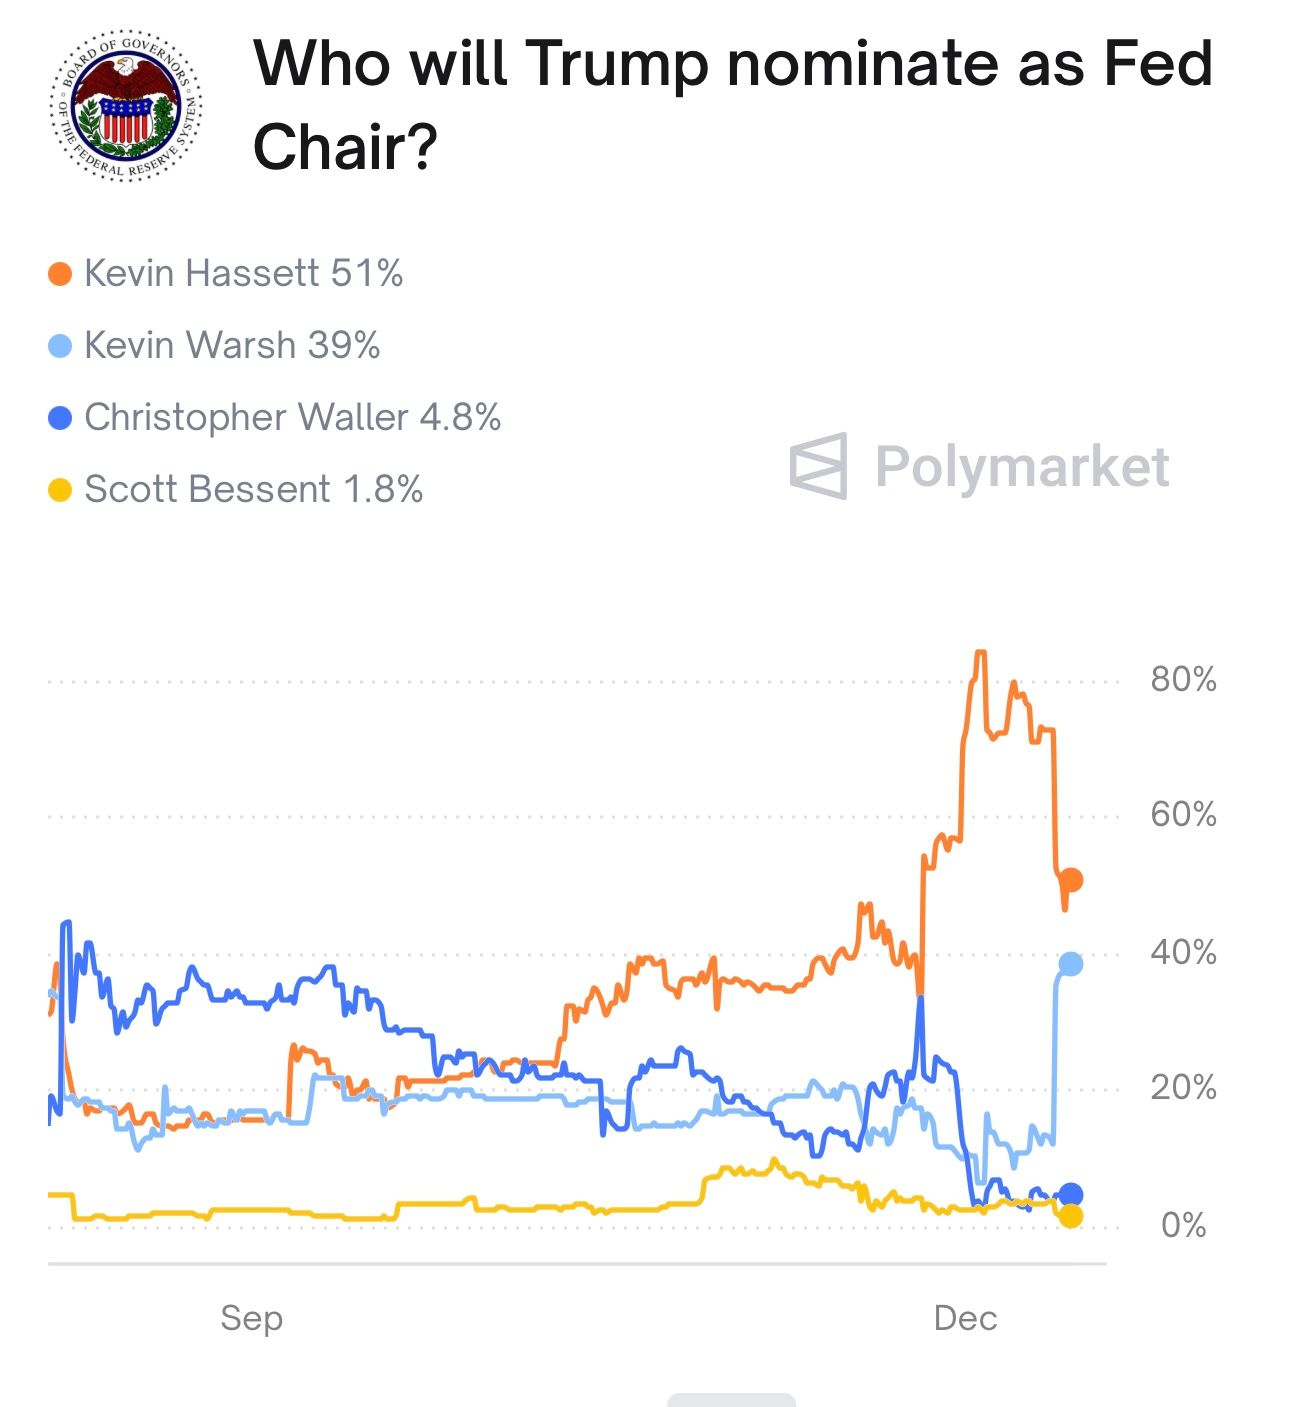This screenshot has height=1407, width=1290.
Task: Click the Polymarket logo icon
Action: click(x=818, y=466)
